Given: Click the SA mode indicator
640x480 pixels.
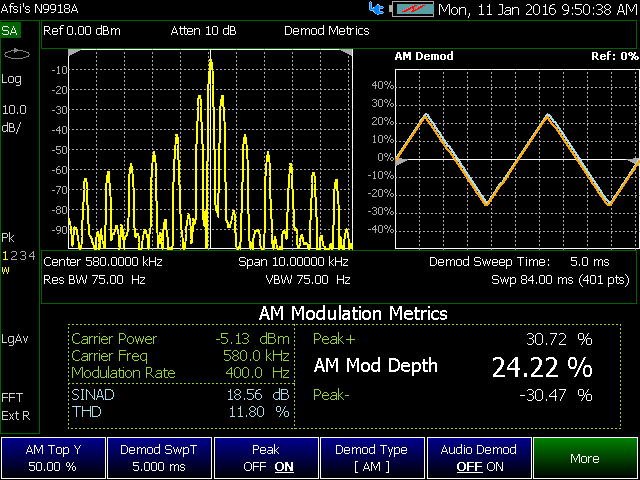Looking at the screenshot, I should [10, 31].
